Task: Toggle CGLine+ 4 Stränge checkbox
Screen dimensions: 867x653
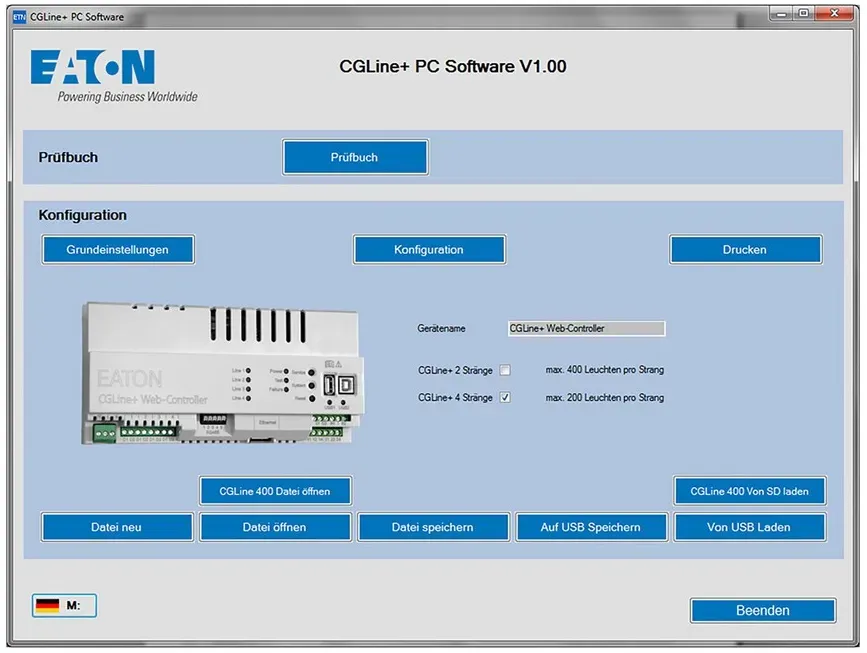Action: tap(505, 398)
